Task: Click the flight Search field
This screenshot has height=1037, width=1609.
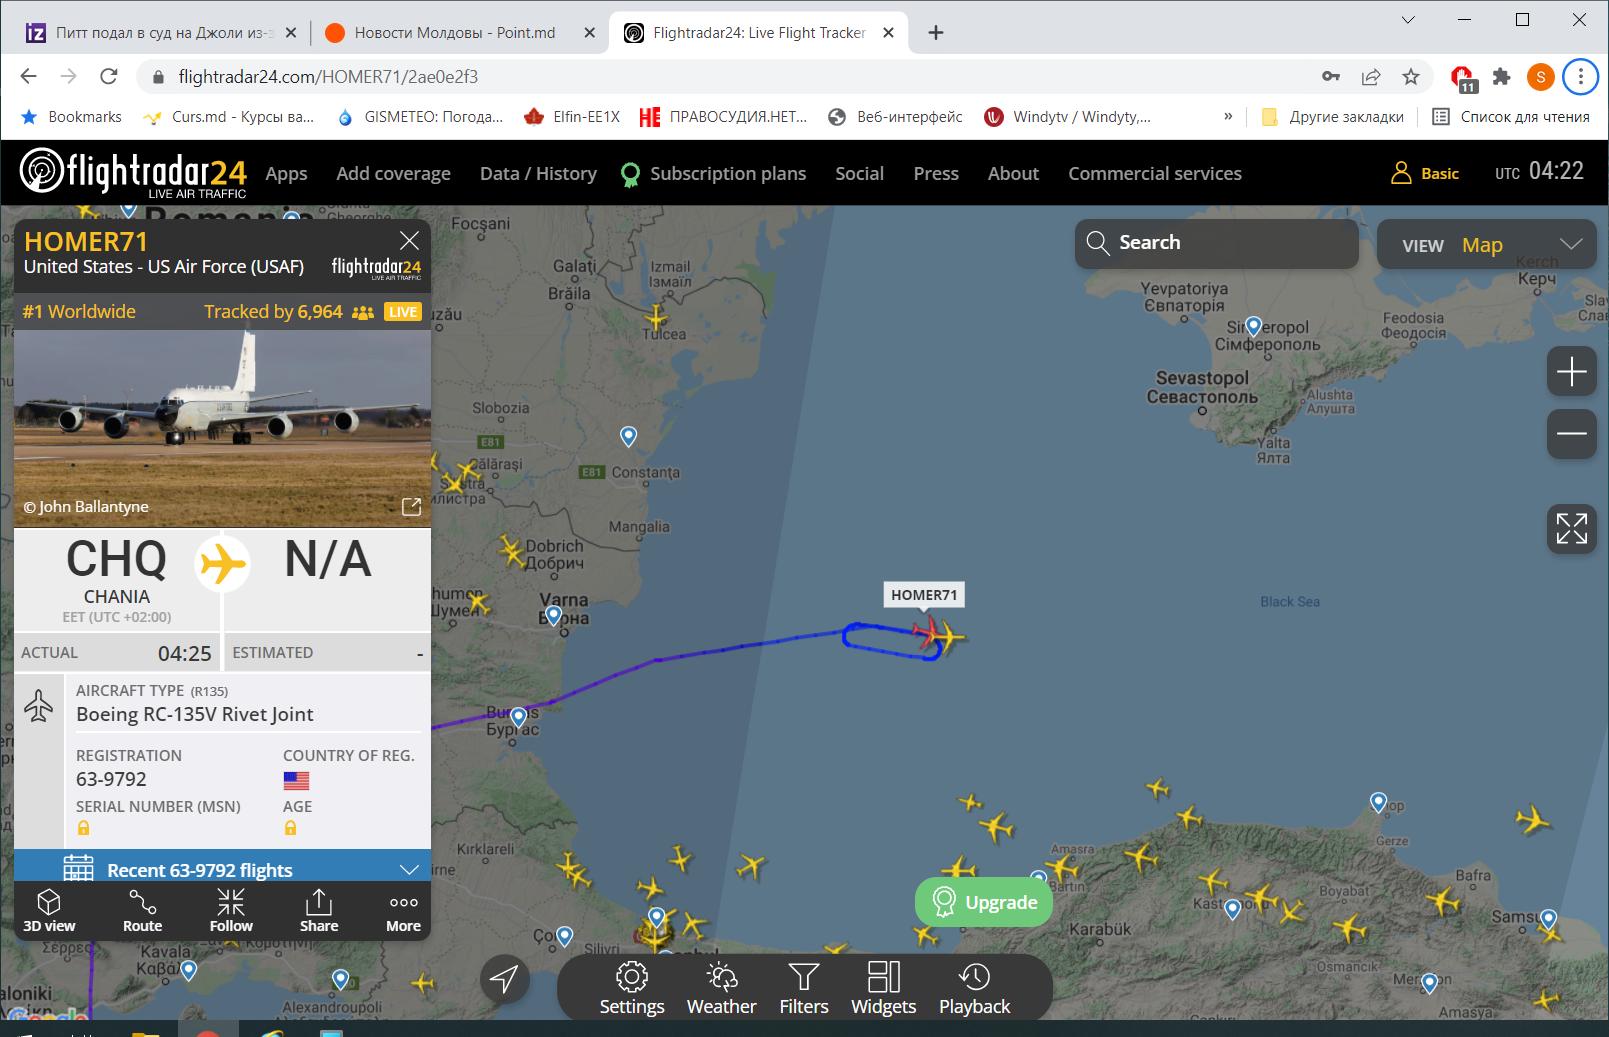Action: point(1216,243)
